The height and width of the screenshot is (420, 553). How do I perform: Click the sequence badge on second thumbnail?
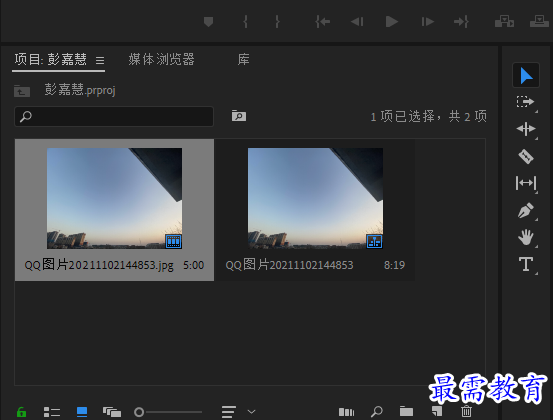[x=374, y=242]
